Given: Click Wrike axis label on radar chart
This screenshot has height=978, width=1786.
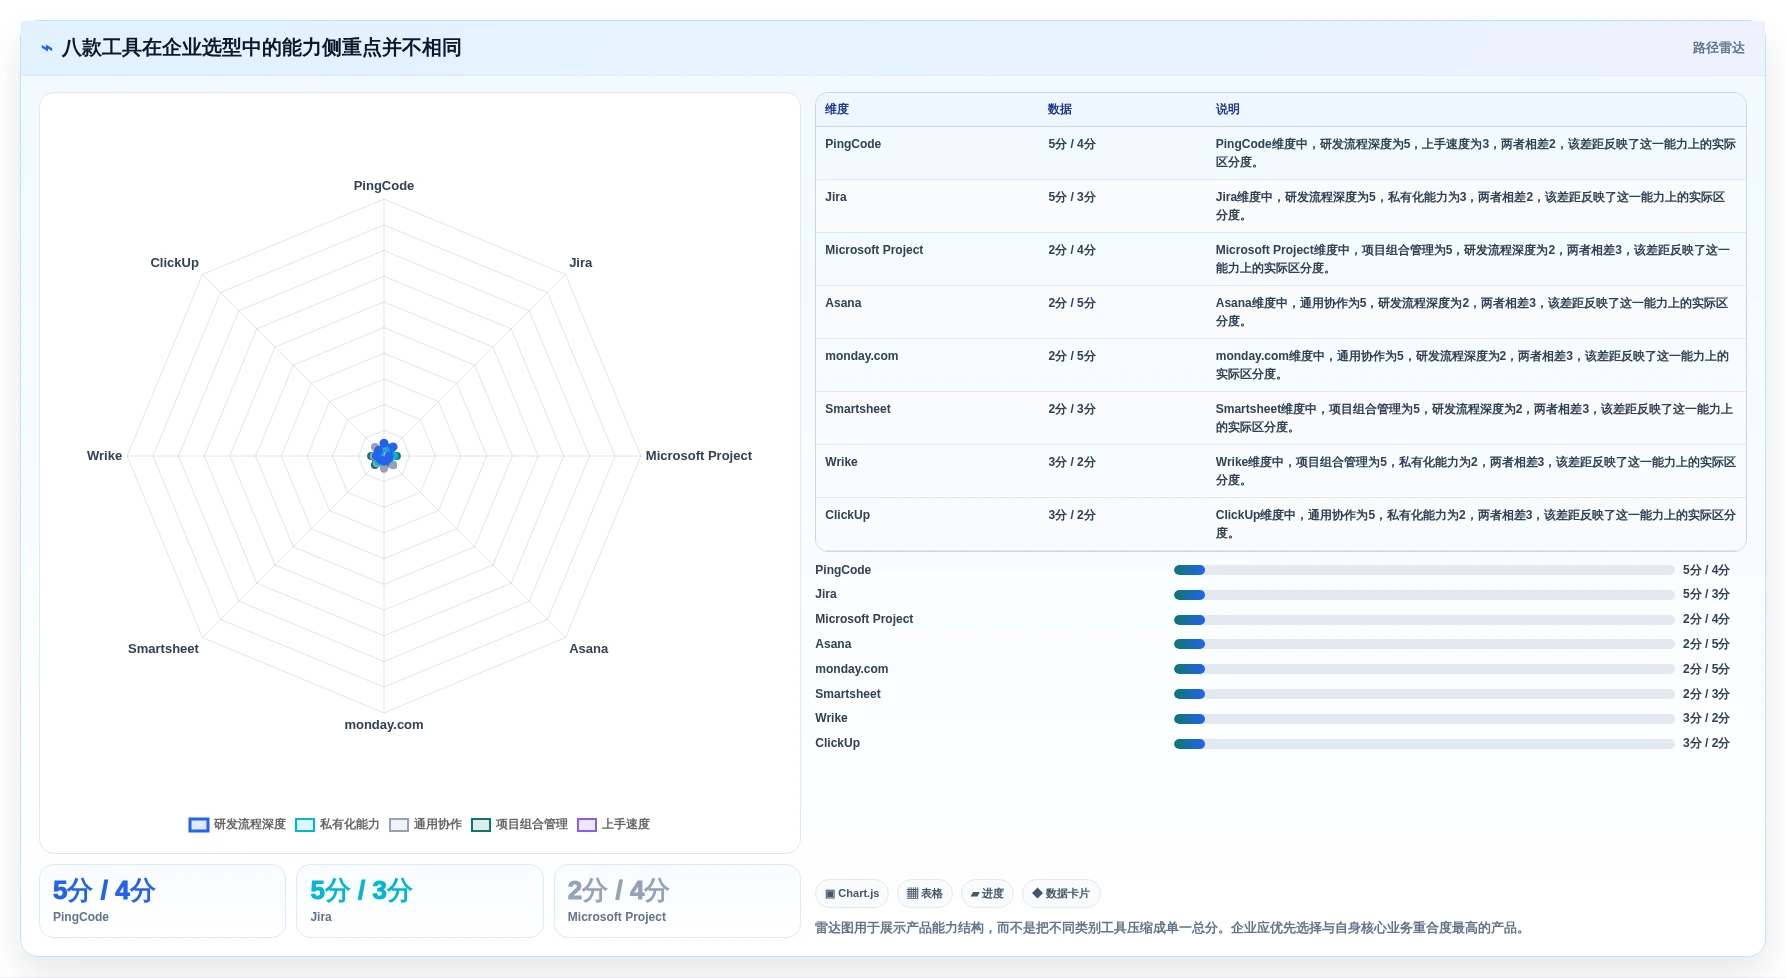Looking at the screenshot, I should 104,456.
